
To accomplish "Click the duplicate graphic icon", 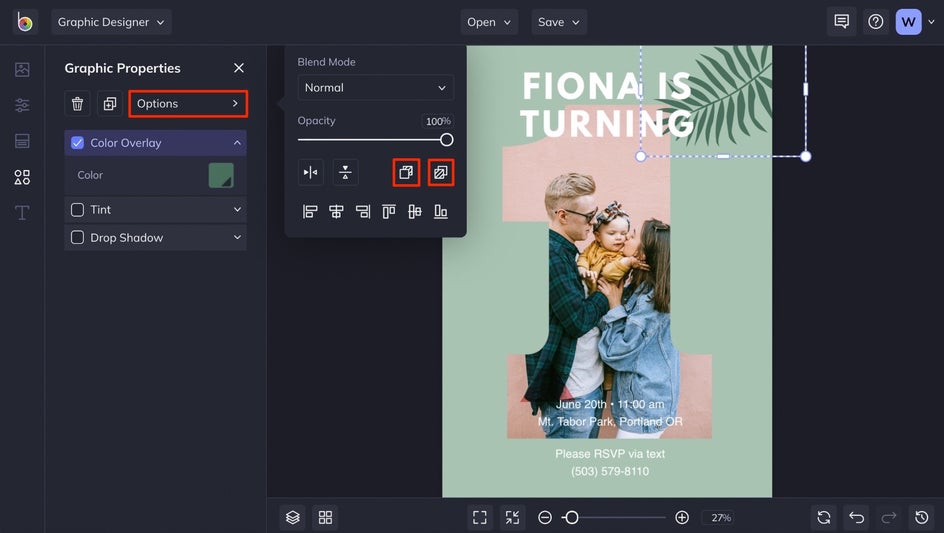I will (x=110, y=104).
